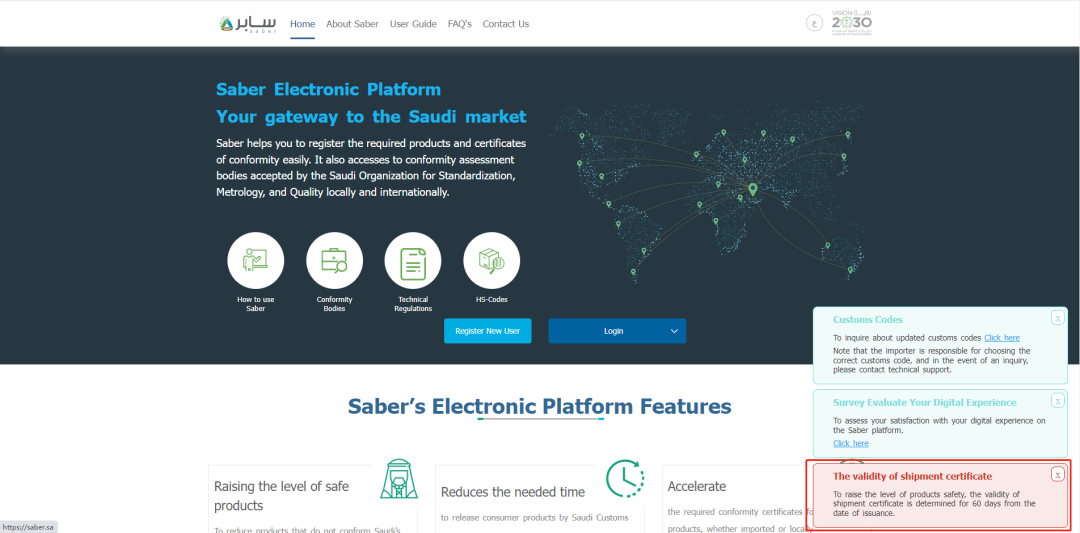Click the clock icon above Reduces needed time

pos(624,479)
